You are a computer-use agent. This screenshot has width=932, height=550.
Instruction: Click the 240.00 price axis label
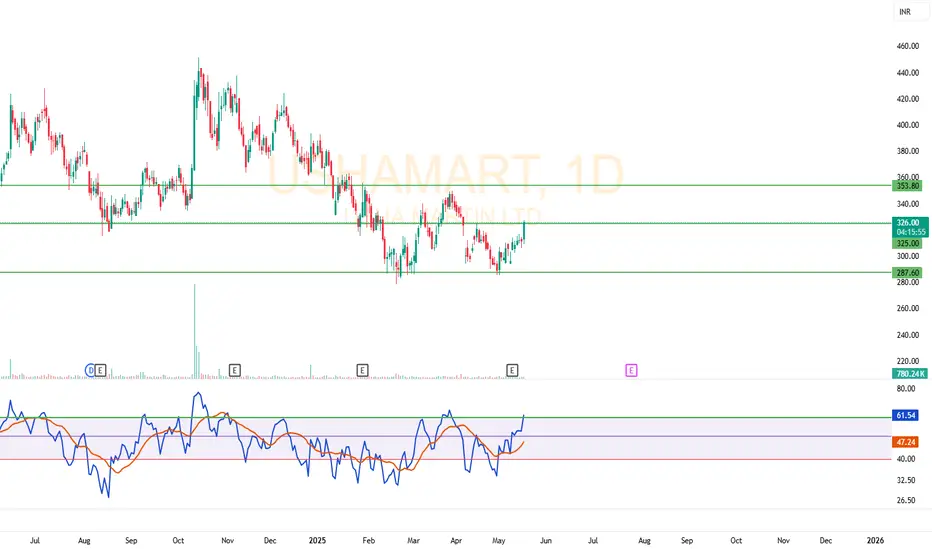[908, 335]
